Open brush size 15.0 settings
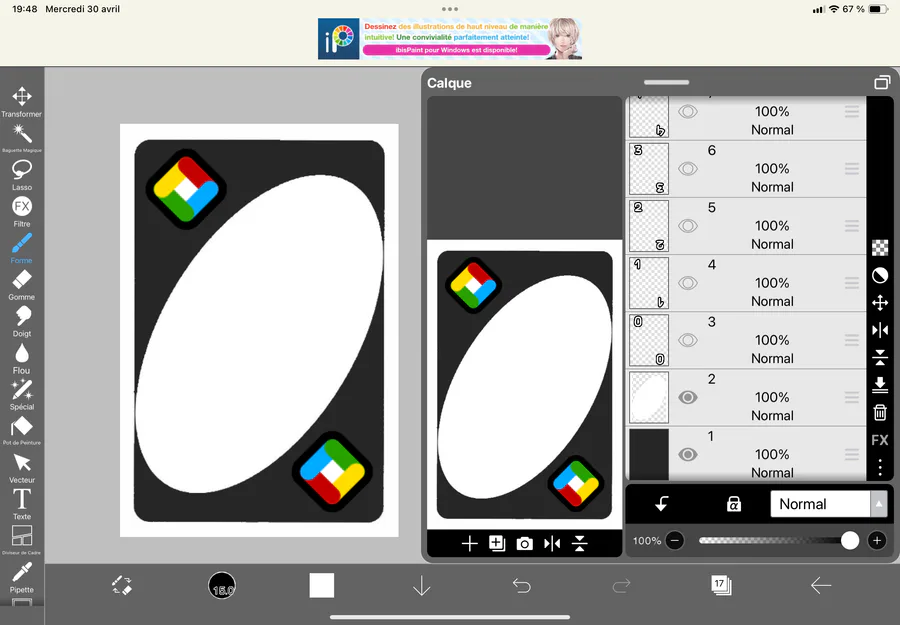The height and width of the screenshot is (625, 900). [x=222, y=585]
